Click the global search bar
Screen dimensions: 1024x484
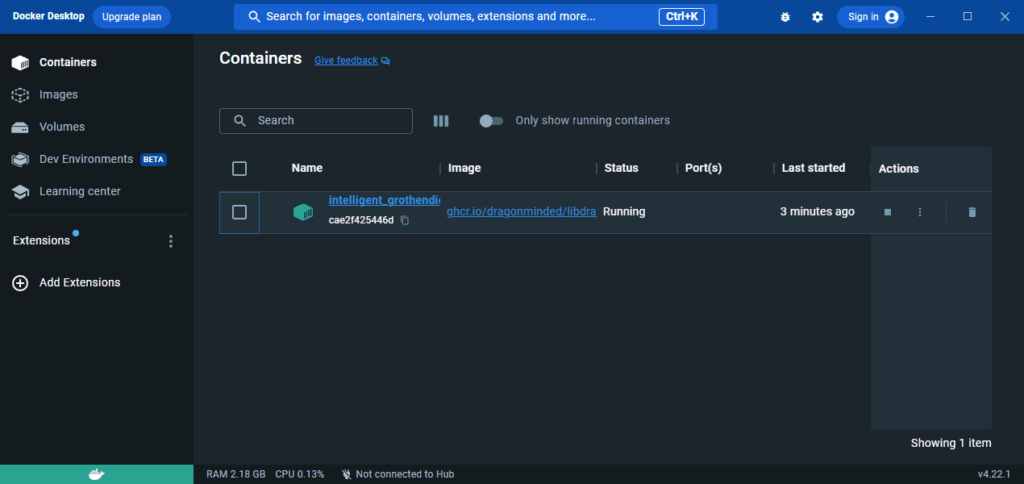pyautogui.click(x=475, y=17)
